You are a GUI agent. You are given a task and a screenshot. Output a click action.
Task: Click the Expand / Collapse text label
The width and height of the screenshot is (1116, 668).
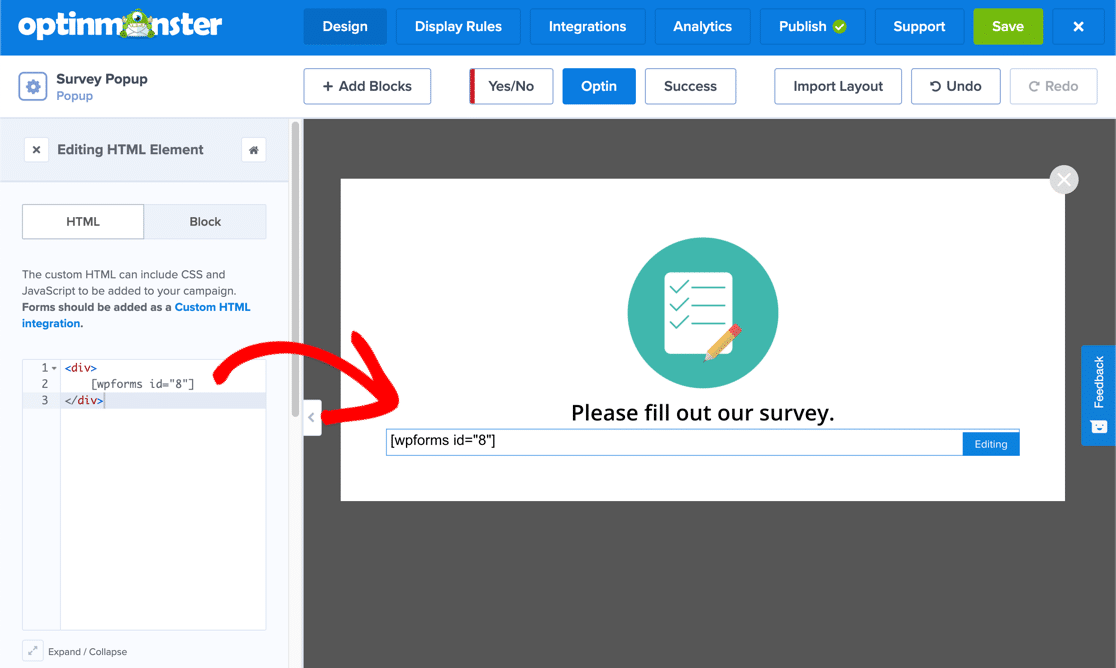point(88,652)
